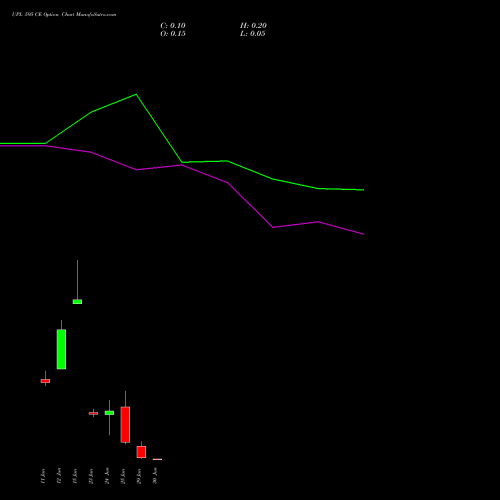
Task: Click the close value C: 0.10
Action: (173, 26)
